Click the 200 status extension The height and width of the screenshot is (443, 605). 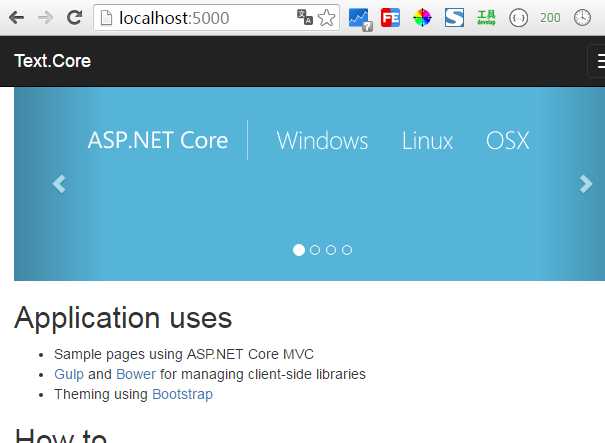point(550,18)
